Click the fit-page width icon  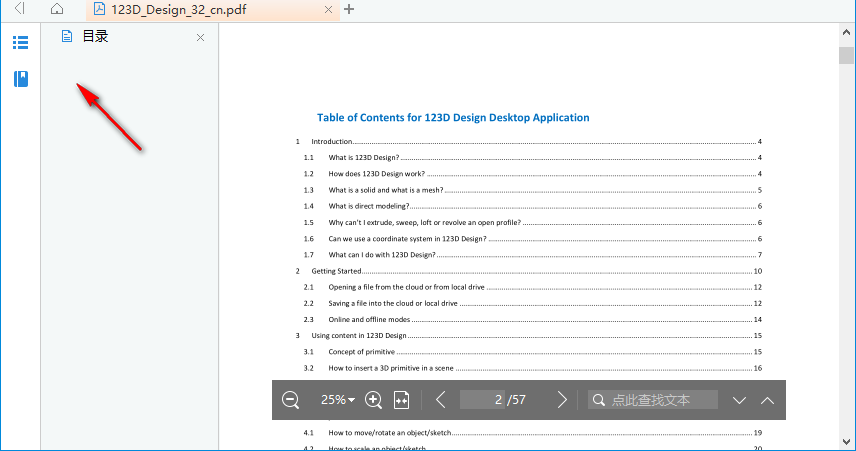click(x=401, y=400)
